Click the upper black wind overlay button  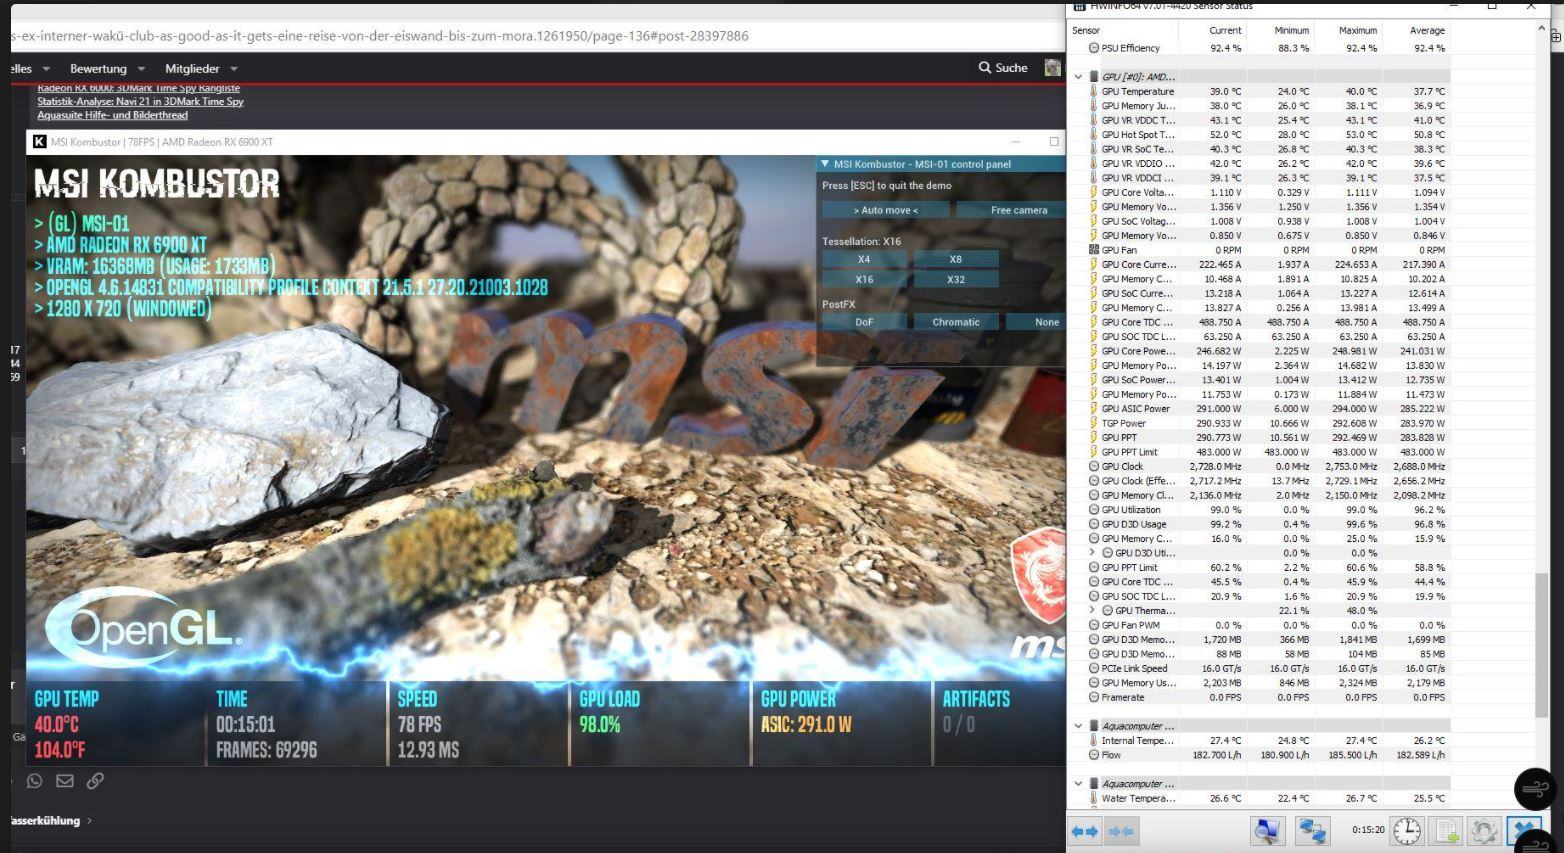tap(1534, 789)
